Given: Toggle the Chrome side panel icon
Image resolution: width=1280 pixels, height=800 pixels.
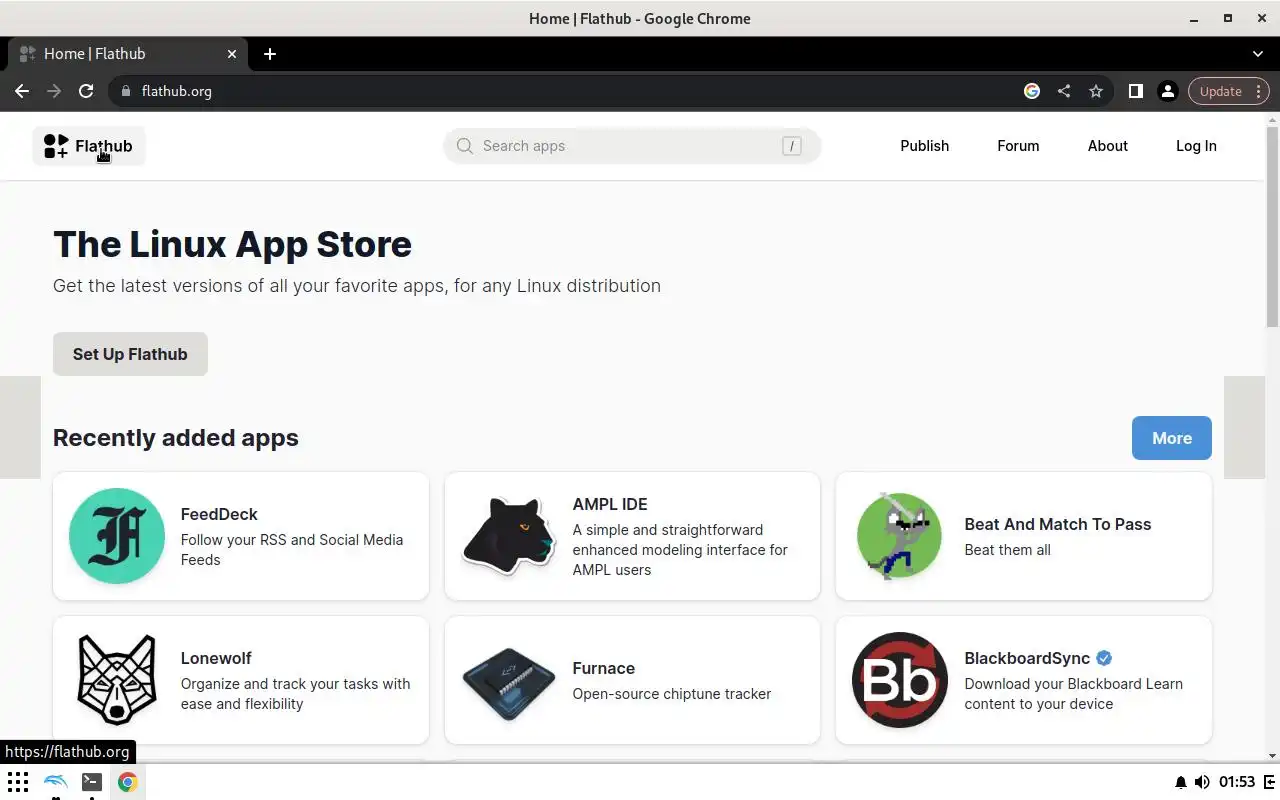Looking at the screenshot, I should click(x=1136, y=91).
